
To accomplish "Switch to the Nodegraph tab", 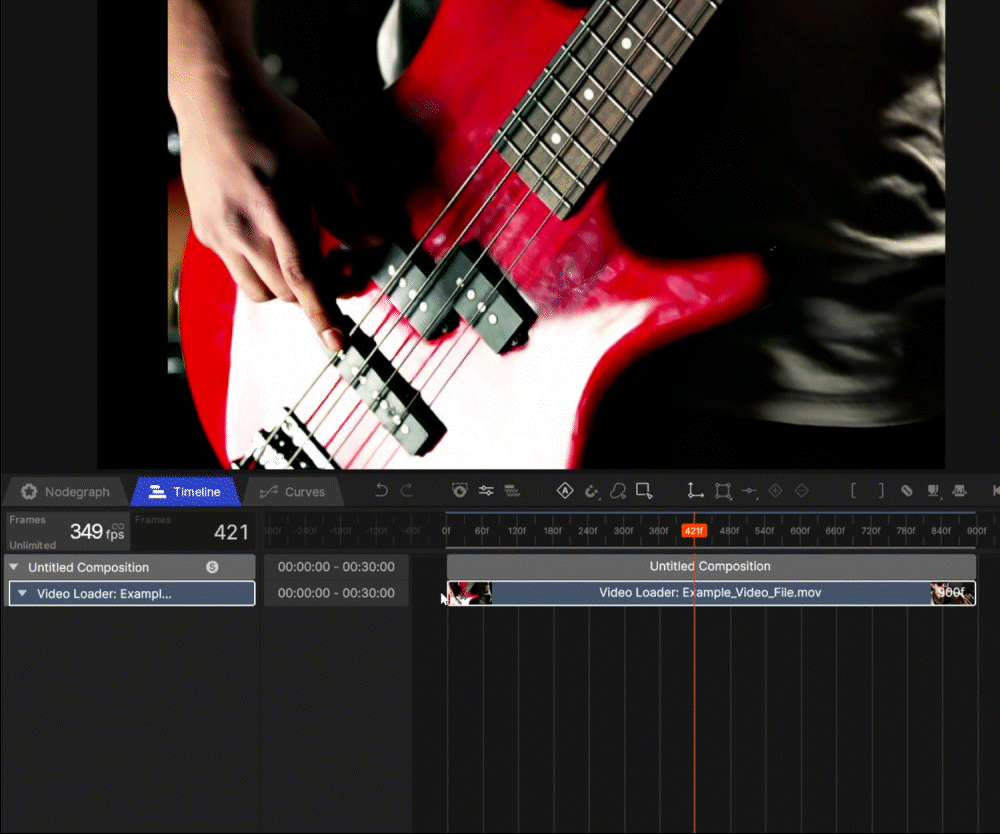I will (66, 492).
